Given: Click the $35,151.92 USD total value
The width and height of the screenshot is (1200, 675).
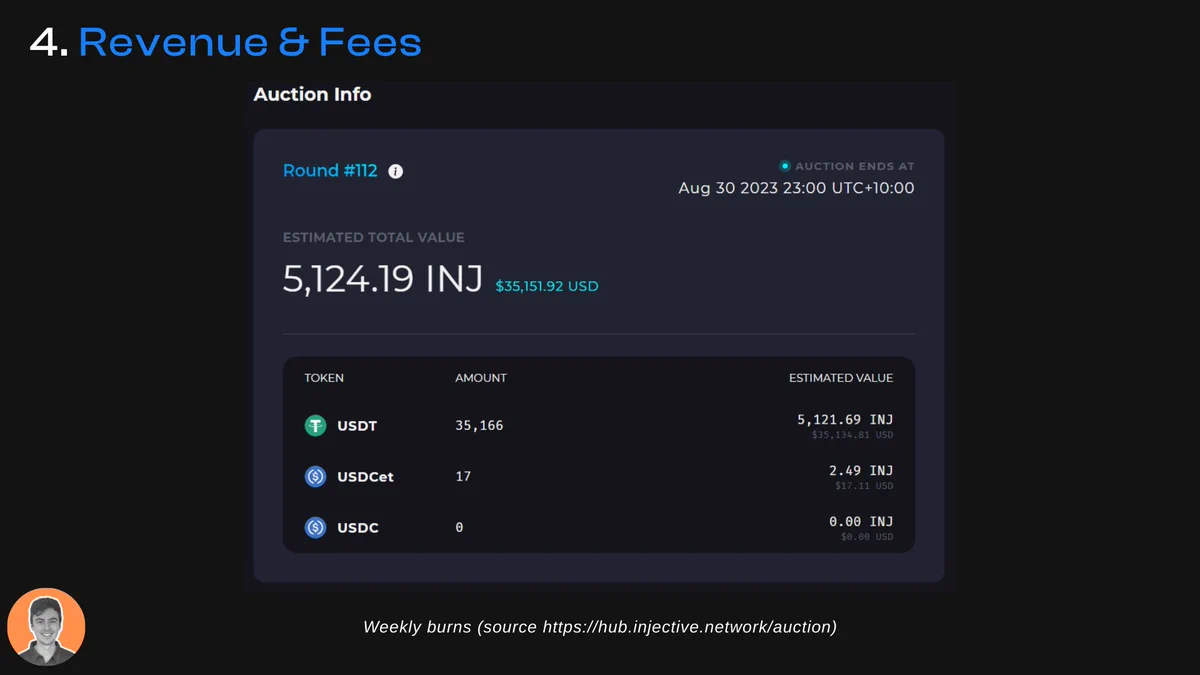Looking at the screenshot, I should tap(547, 286).
